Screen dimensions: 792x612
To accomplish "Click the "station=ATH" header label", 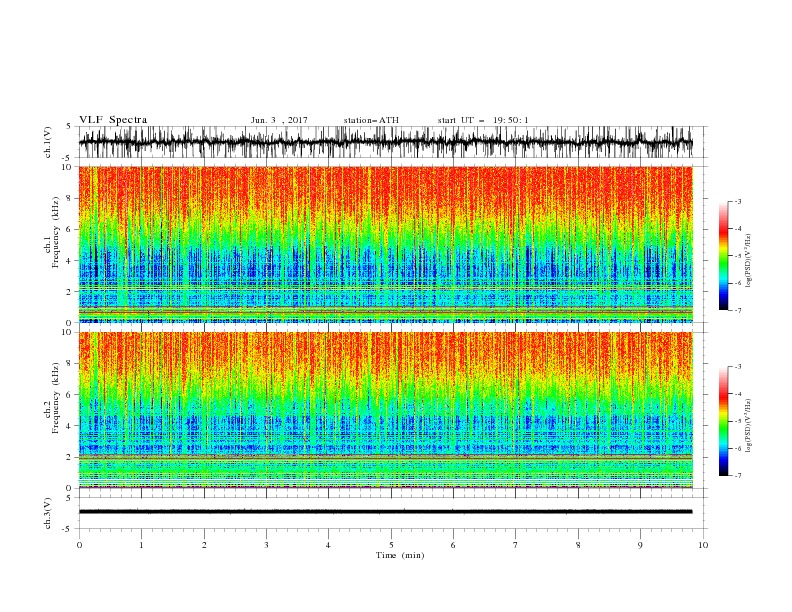I will [x=371, y=120].
